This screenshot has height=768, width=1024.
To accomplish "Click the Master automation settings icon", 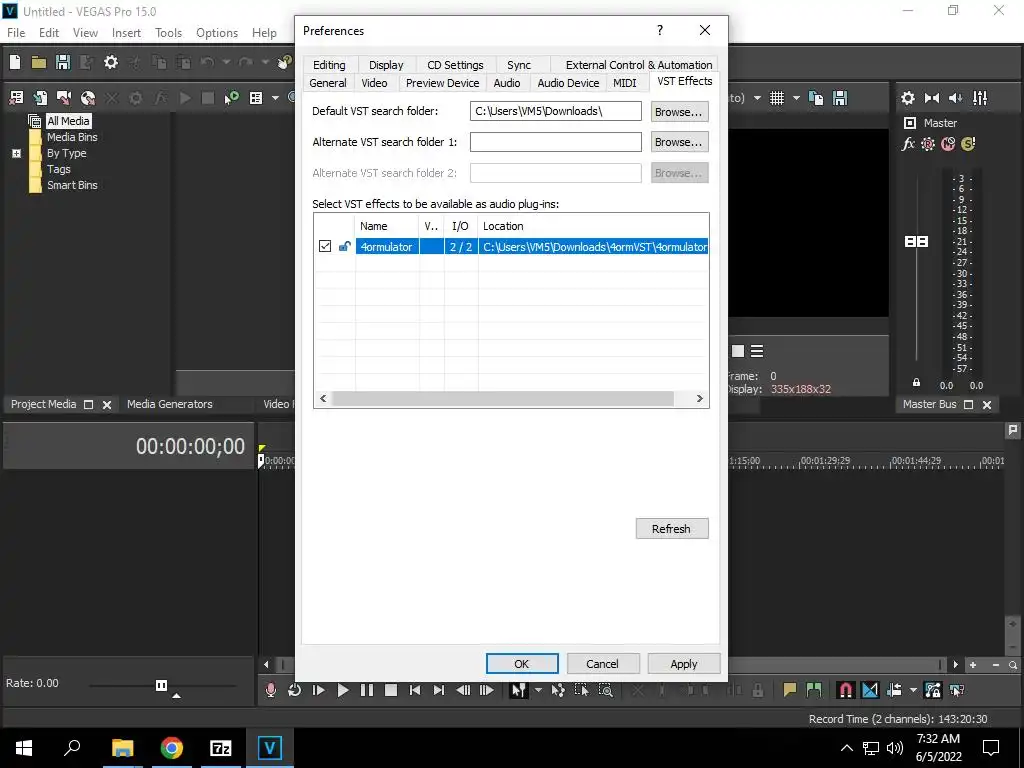I will click(x=928, y=144).
